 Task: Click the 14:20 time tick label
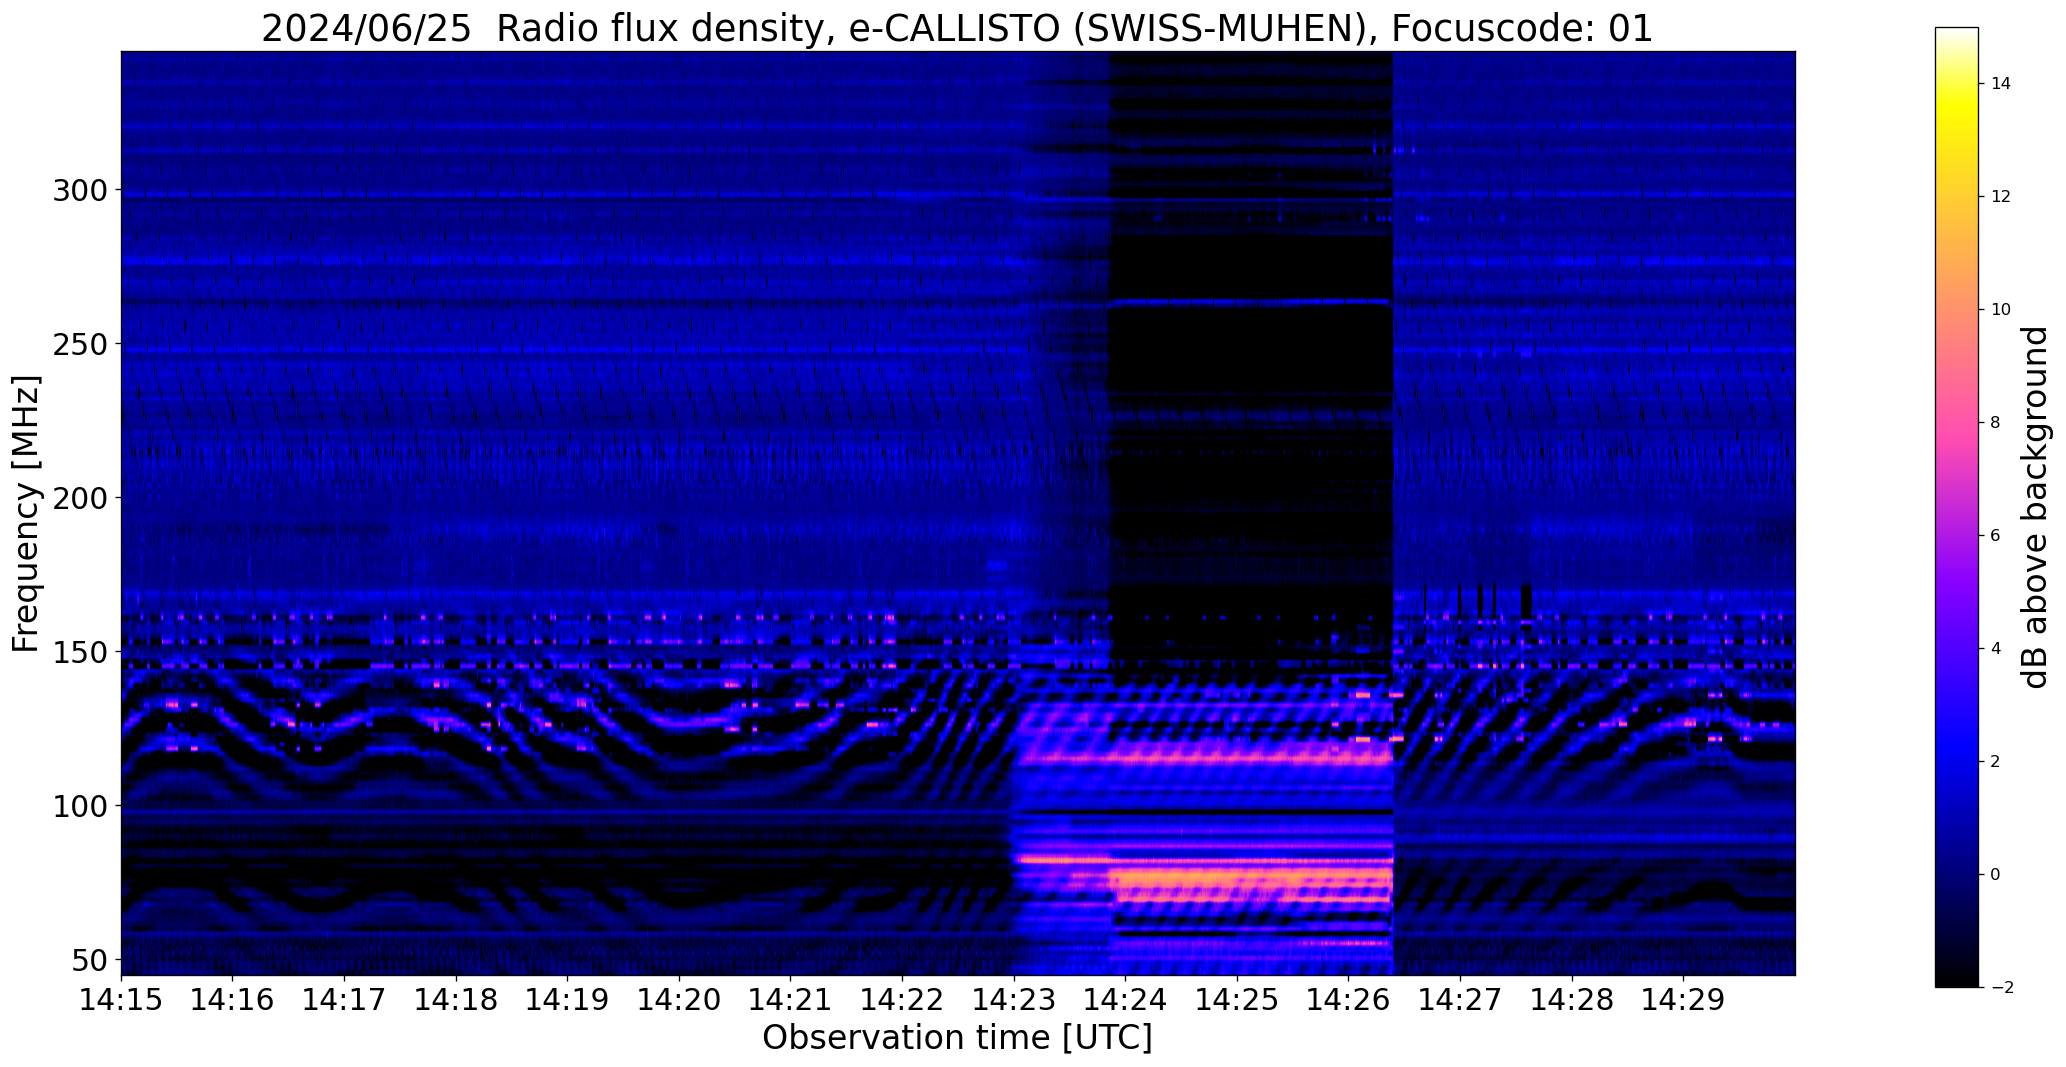(x=680, y=1000)
